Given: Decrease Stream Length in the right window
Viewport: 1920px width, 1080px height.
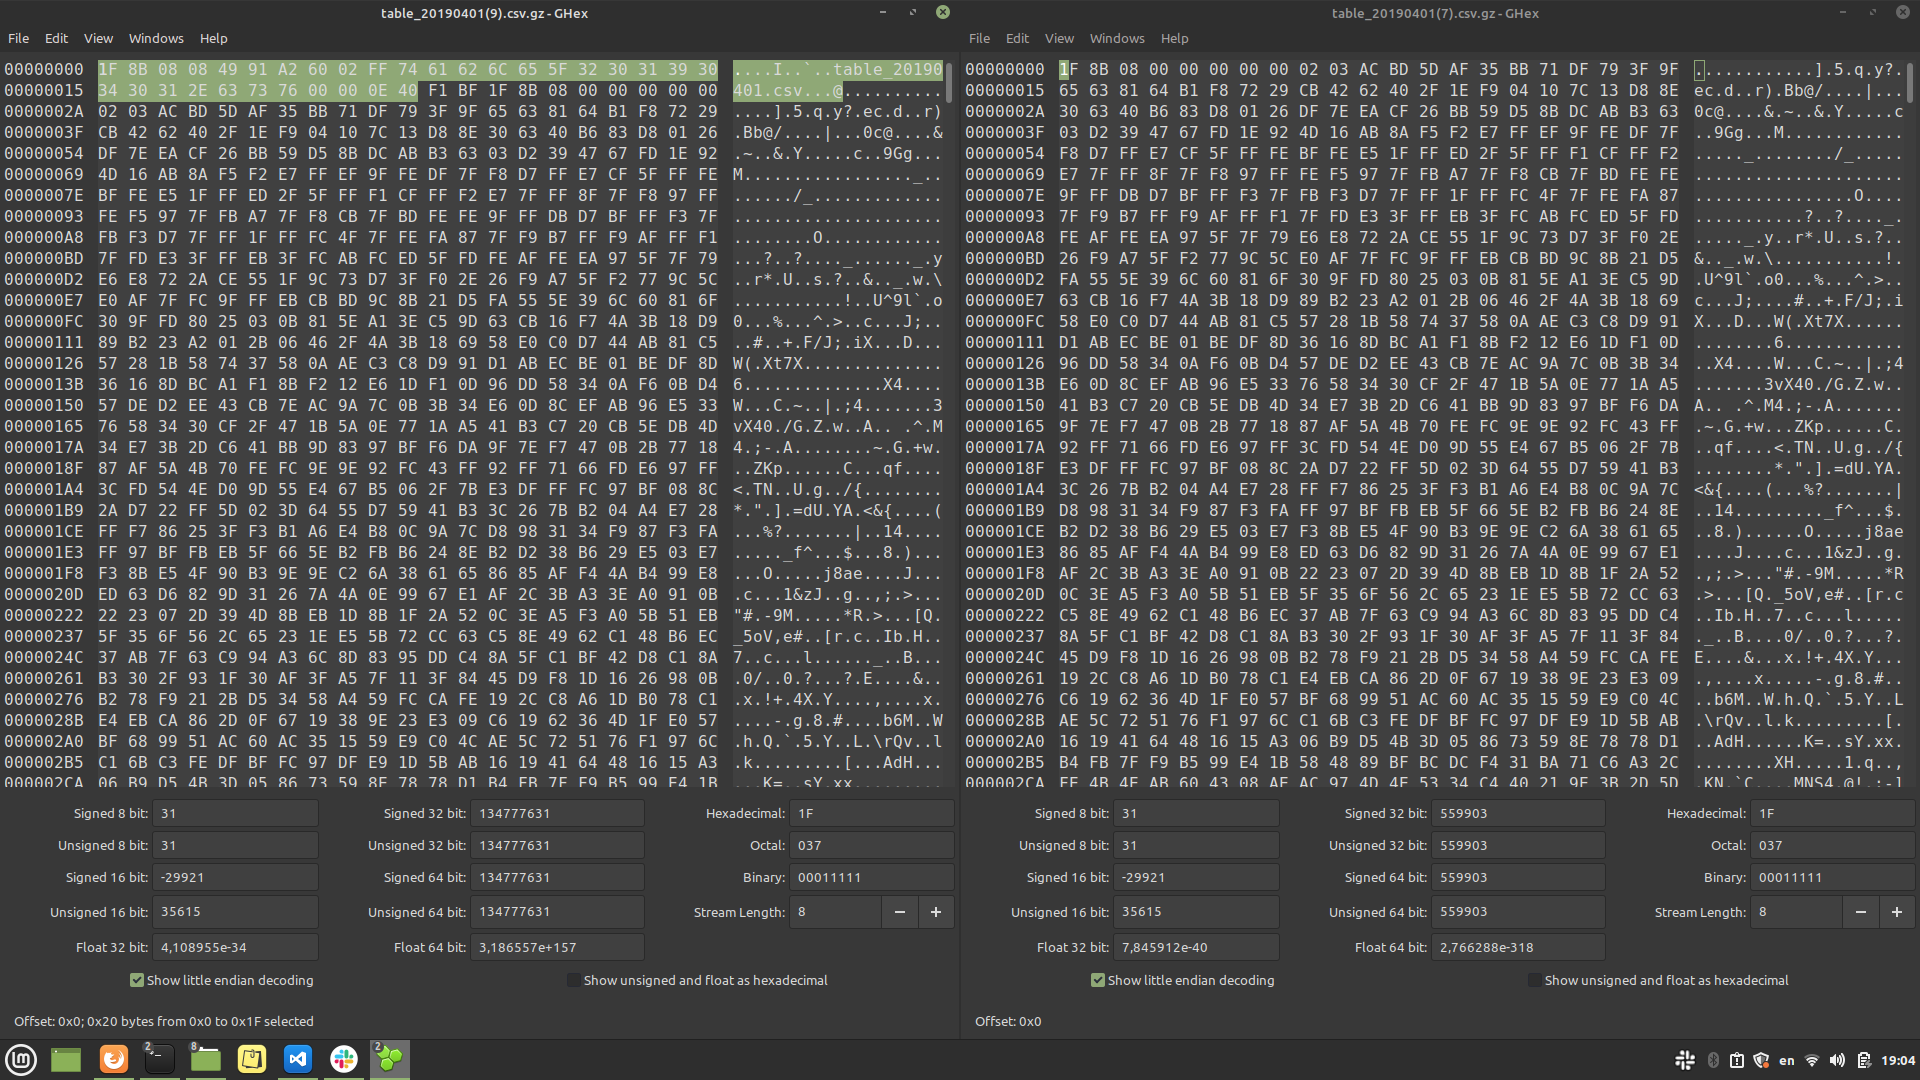Looking at the screenshot, I should (x=1860, y=912).
